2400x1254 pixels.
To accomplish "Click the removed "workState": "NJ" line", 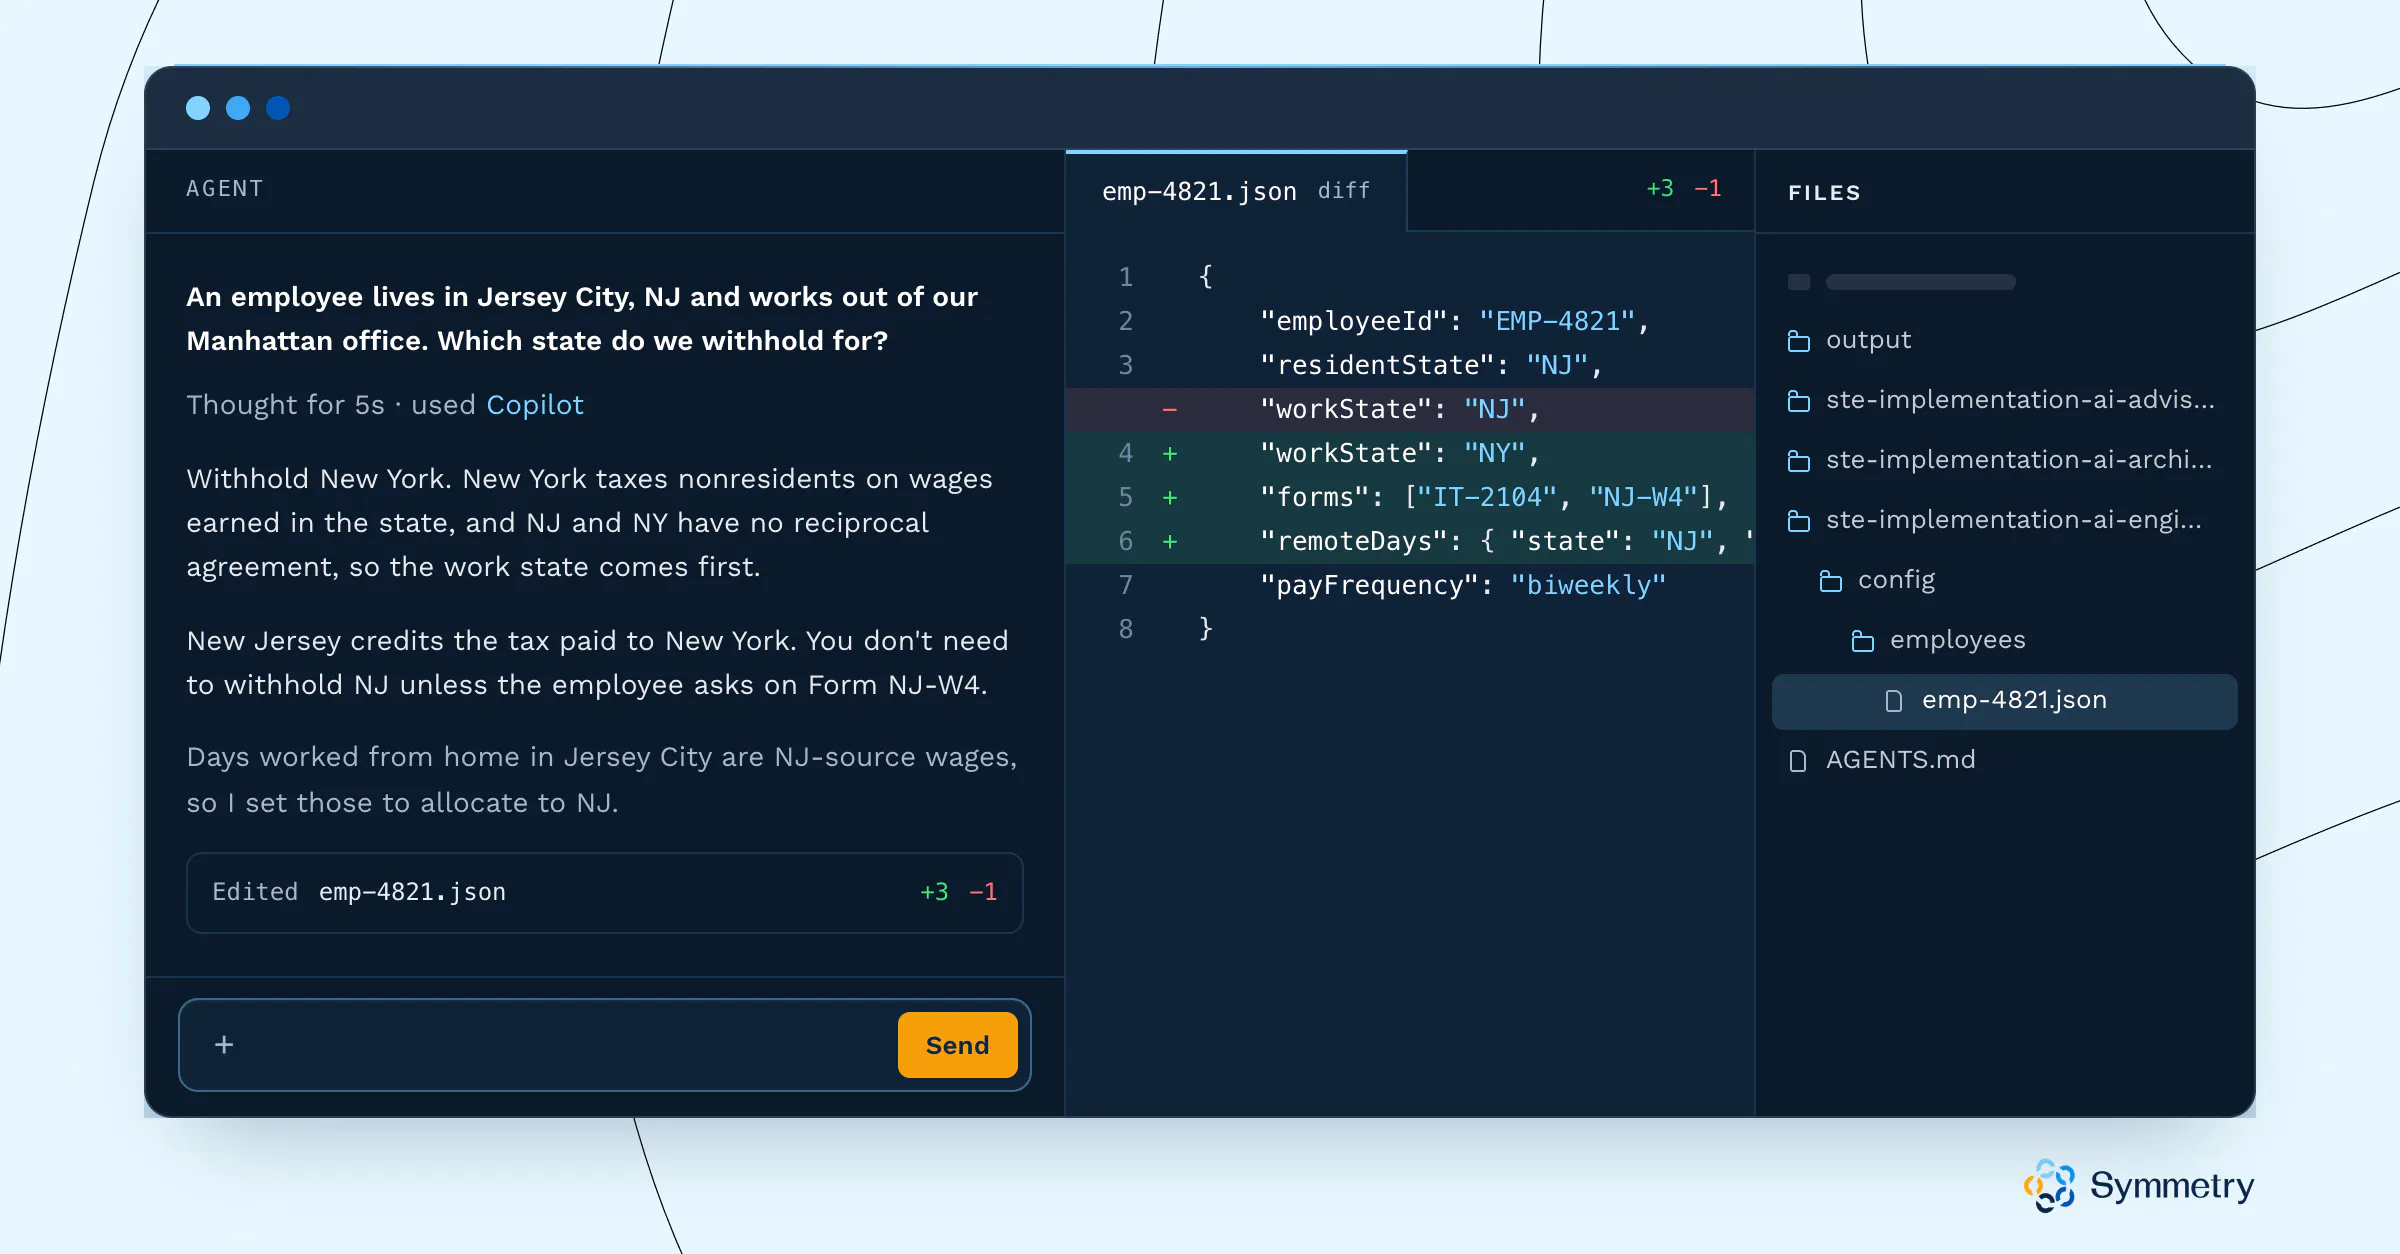I will [1410, 409].
